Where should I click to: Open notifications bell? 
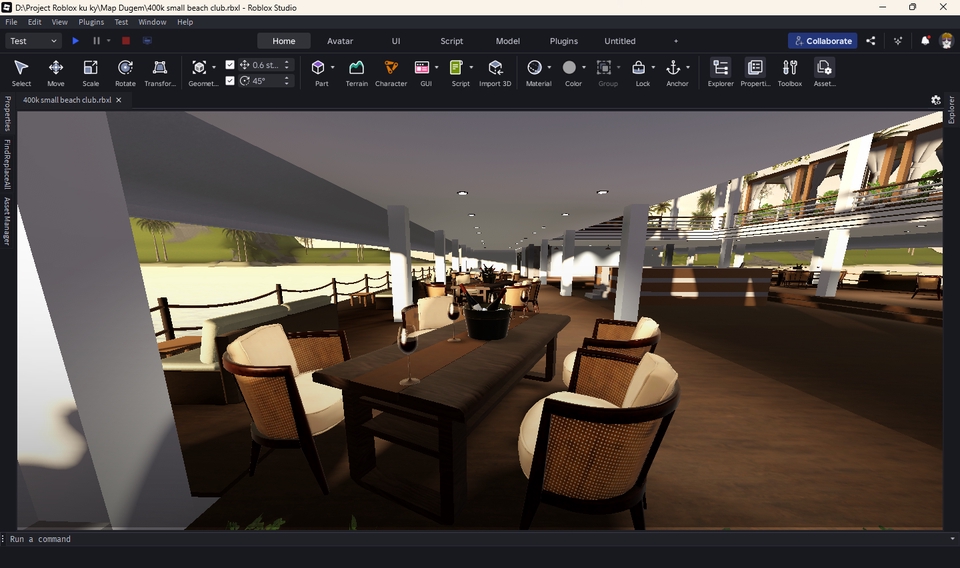click(925, 41)
